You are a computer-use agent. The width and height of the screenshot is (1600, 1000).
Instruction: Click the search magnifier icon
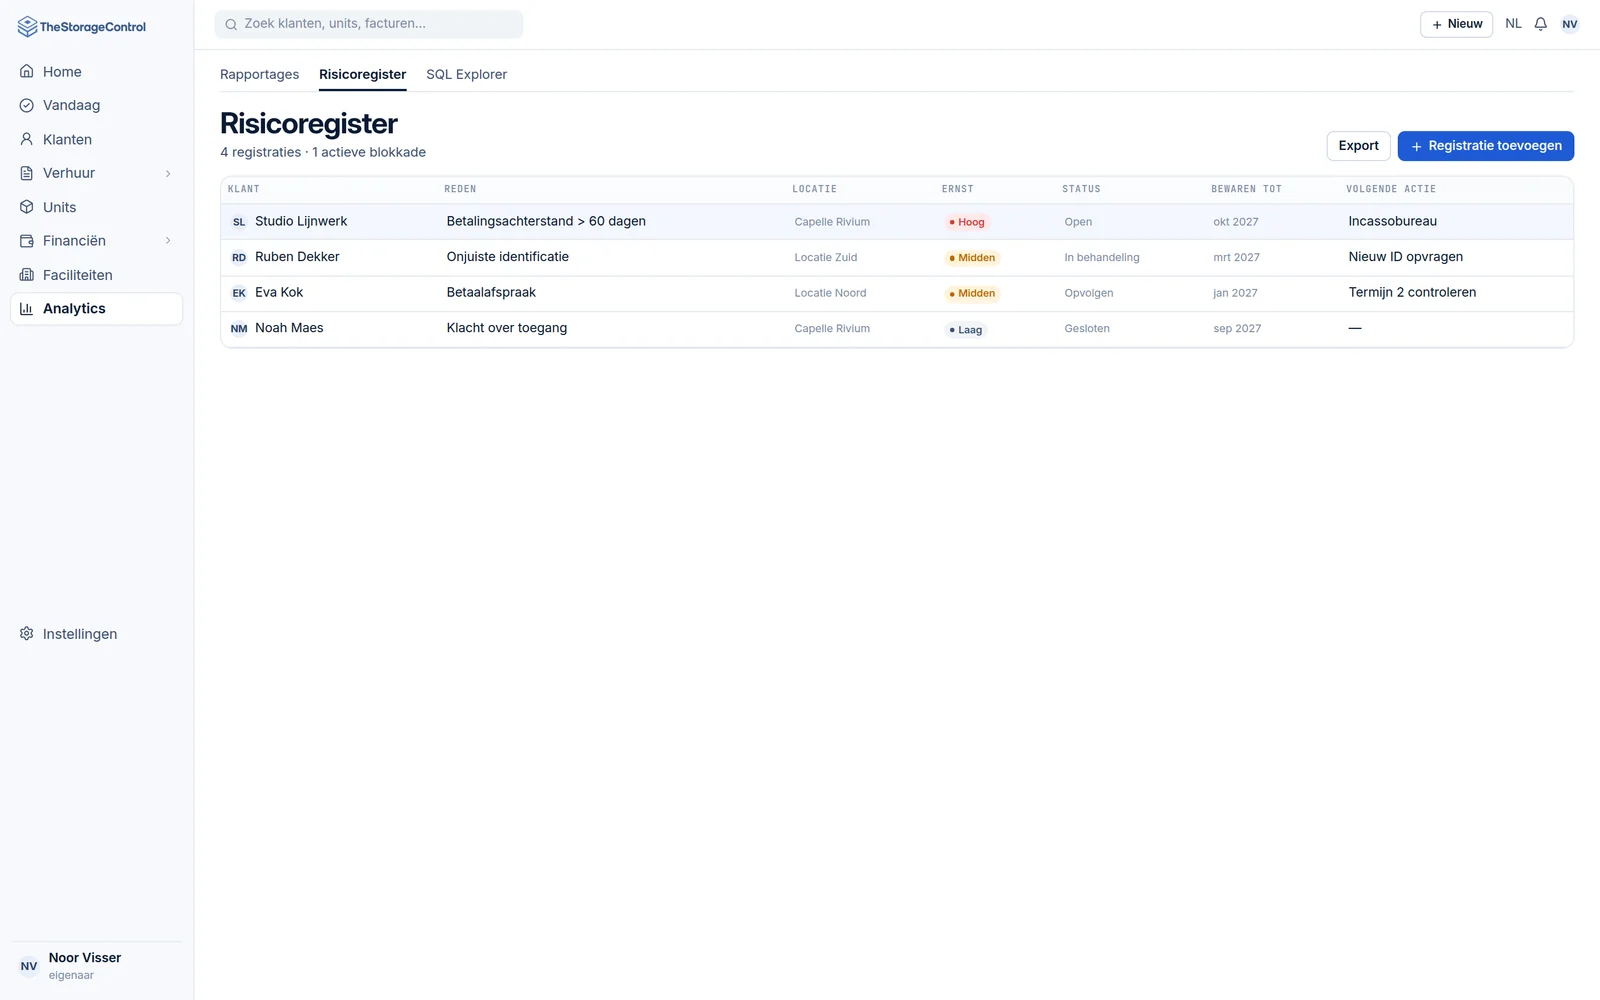click(x=231, y=24)
